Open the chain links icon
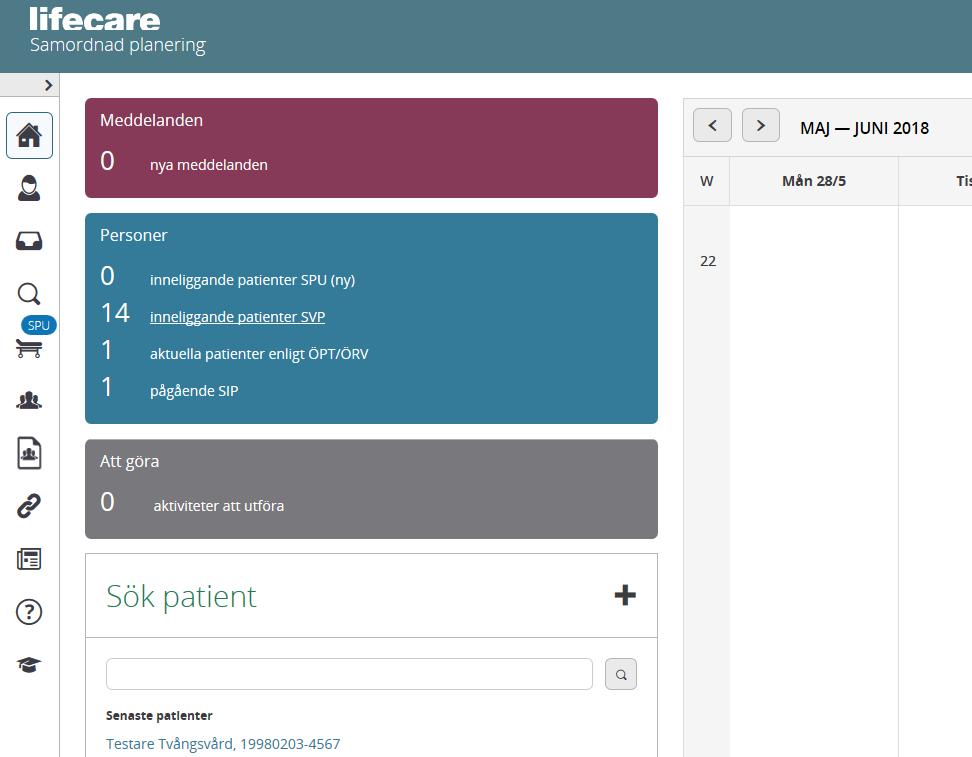The height and width of the screenshot is (757, 972). (29, 506)
